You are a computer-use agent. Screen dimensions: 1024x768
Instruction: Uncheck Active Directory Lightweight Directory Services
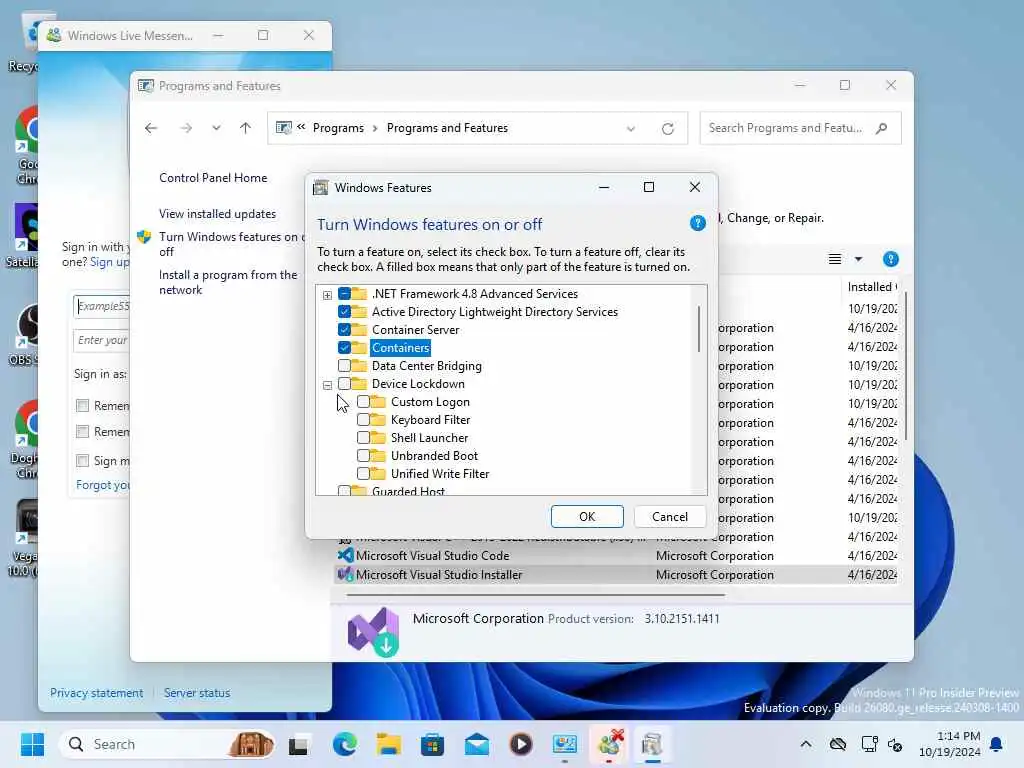click(x=344, y=312)
